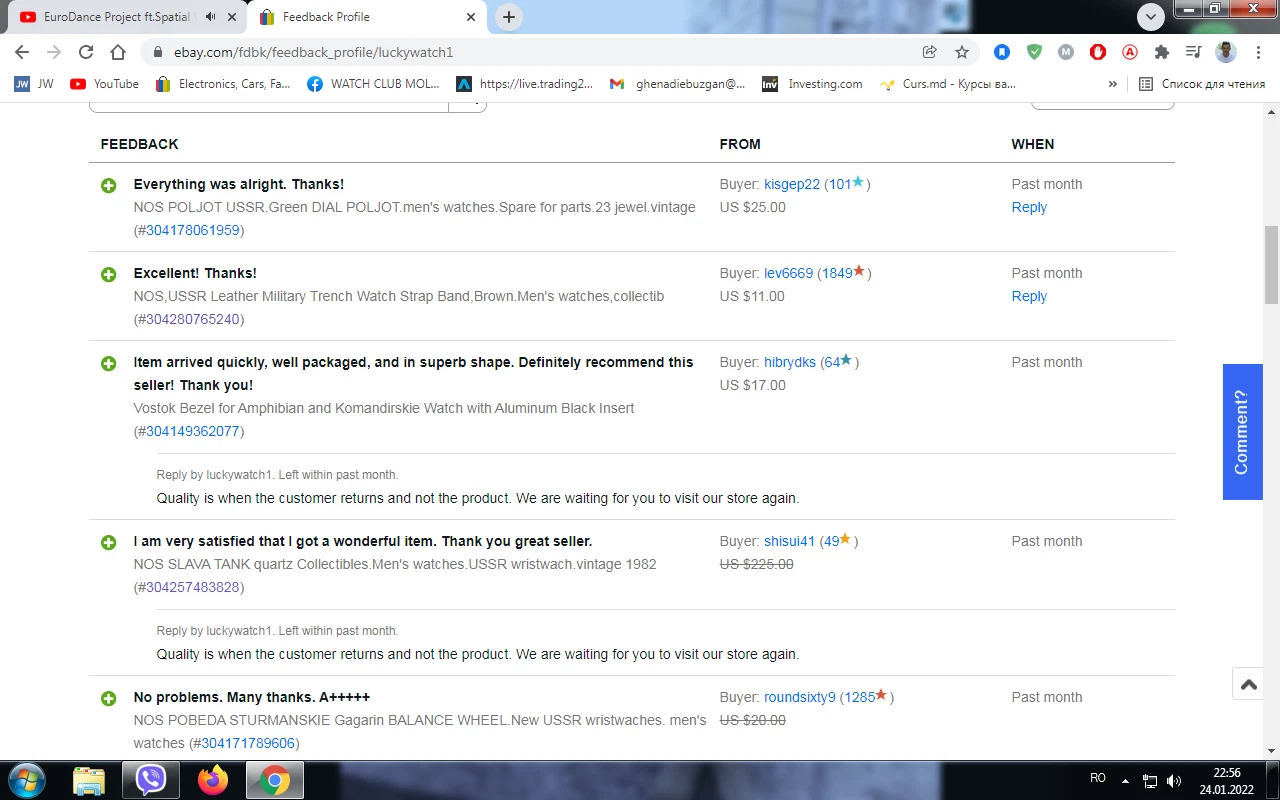Screen dimensions: 1280x800
Task: Open item number 304149362077
Action: (x=193, y=431)
